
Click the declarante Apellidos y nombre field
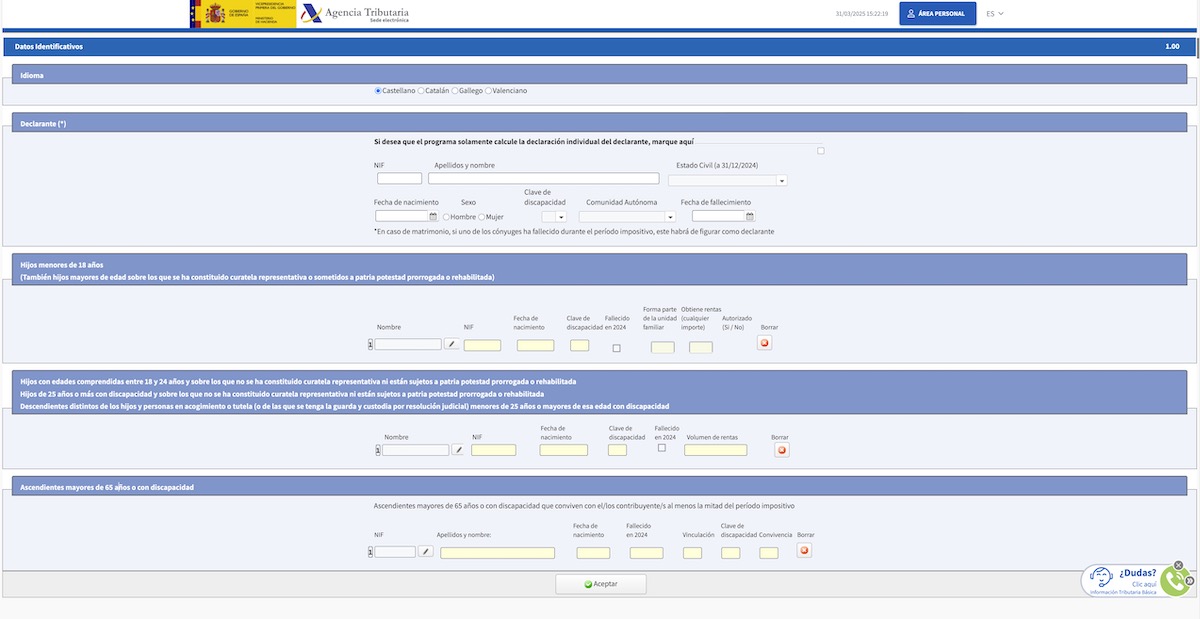544,179
